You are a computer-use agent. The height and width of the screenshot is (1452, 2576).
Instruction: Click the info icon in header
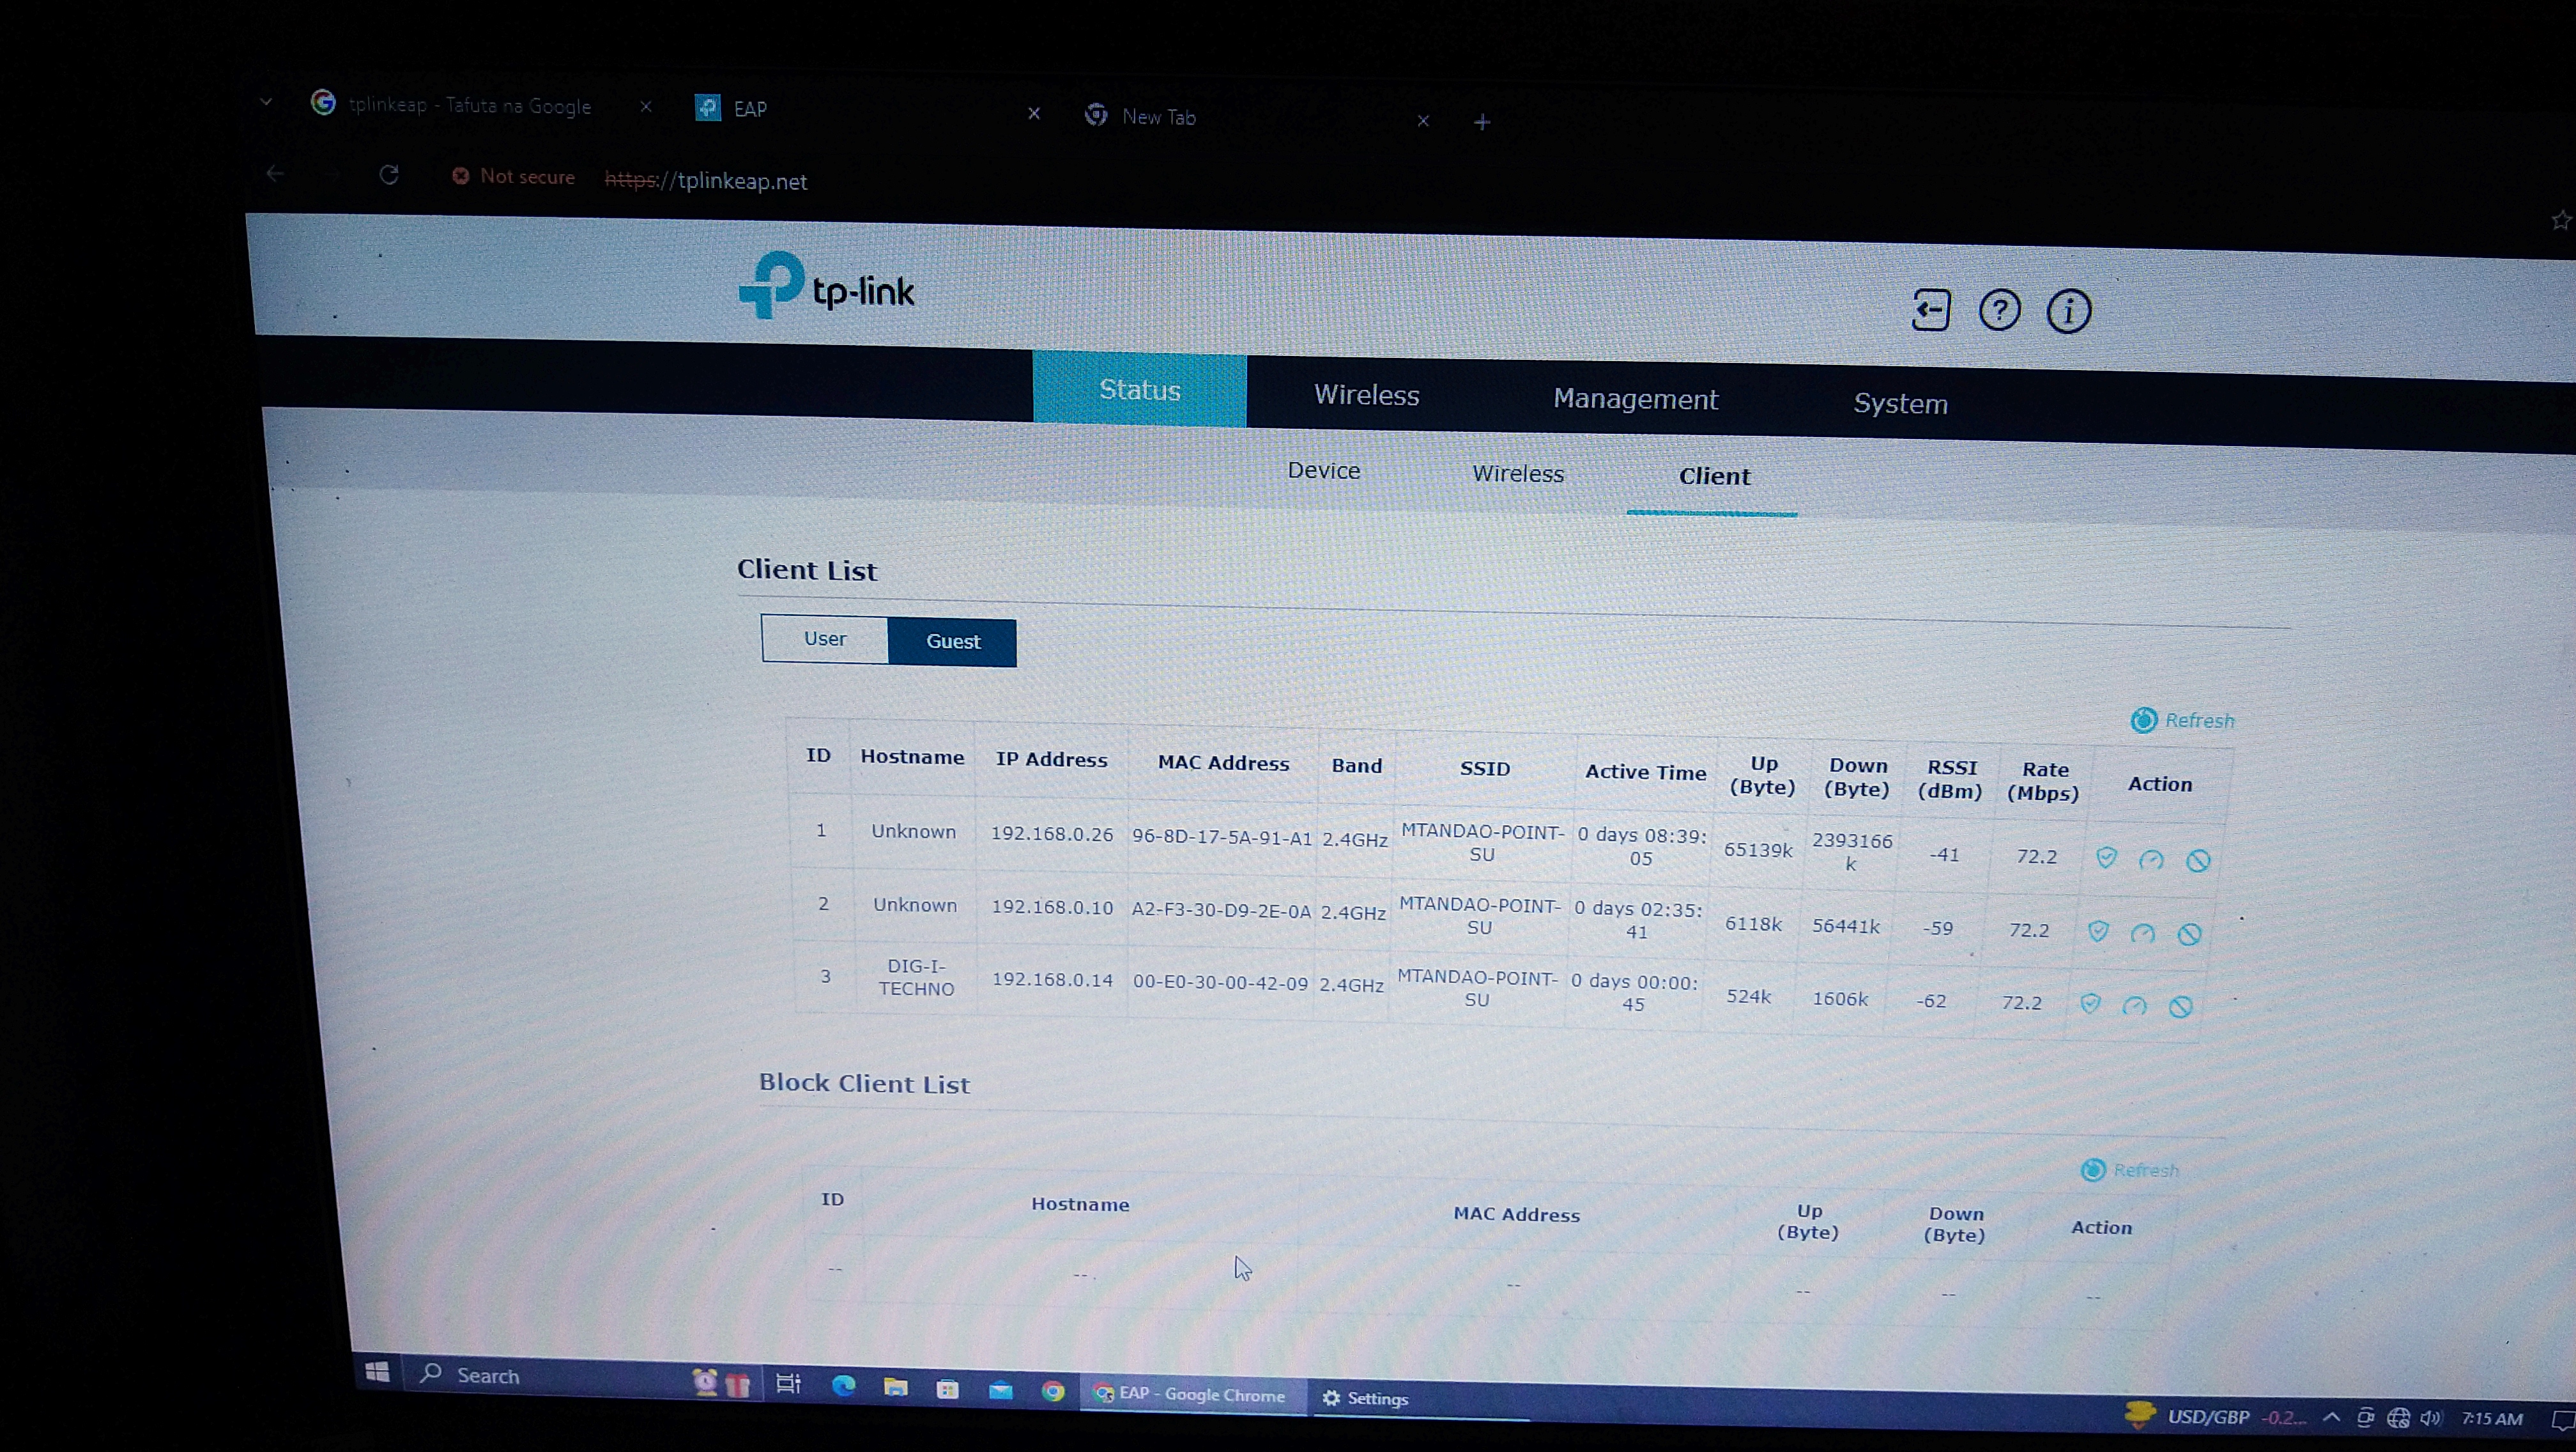(x=2068, y=312)
